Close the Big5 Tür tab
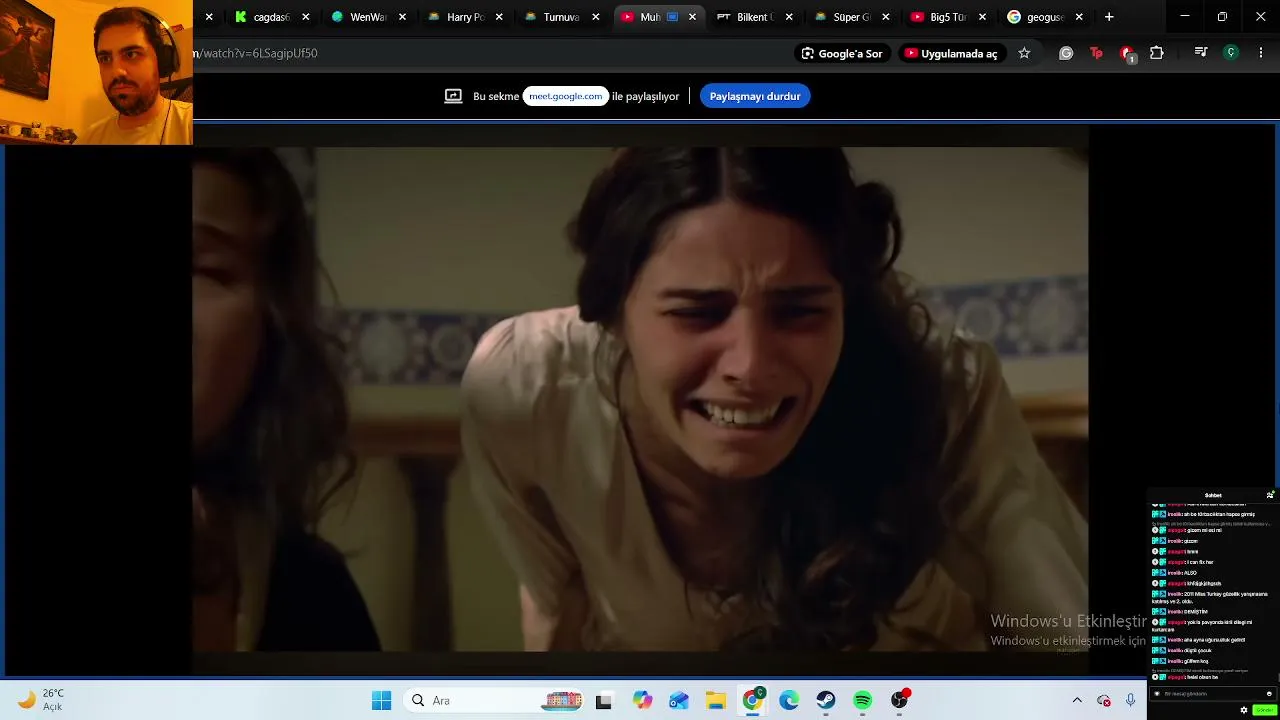 tap(982, 17)
